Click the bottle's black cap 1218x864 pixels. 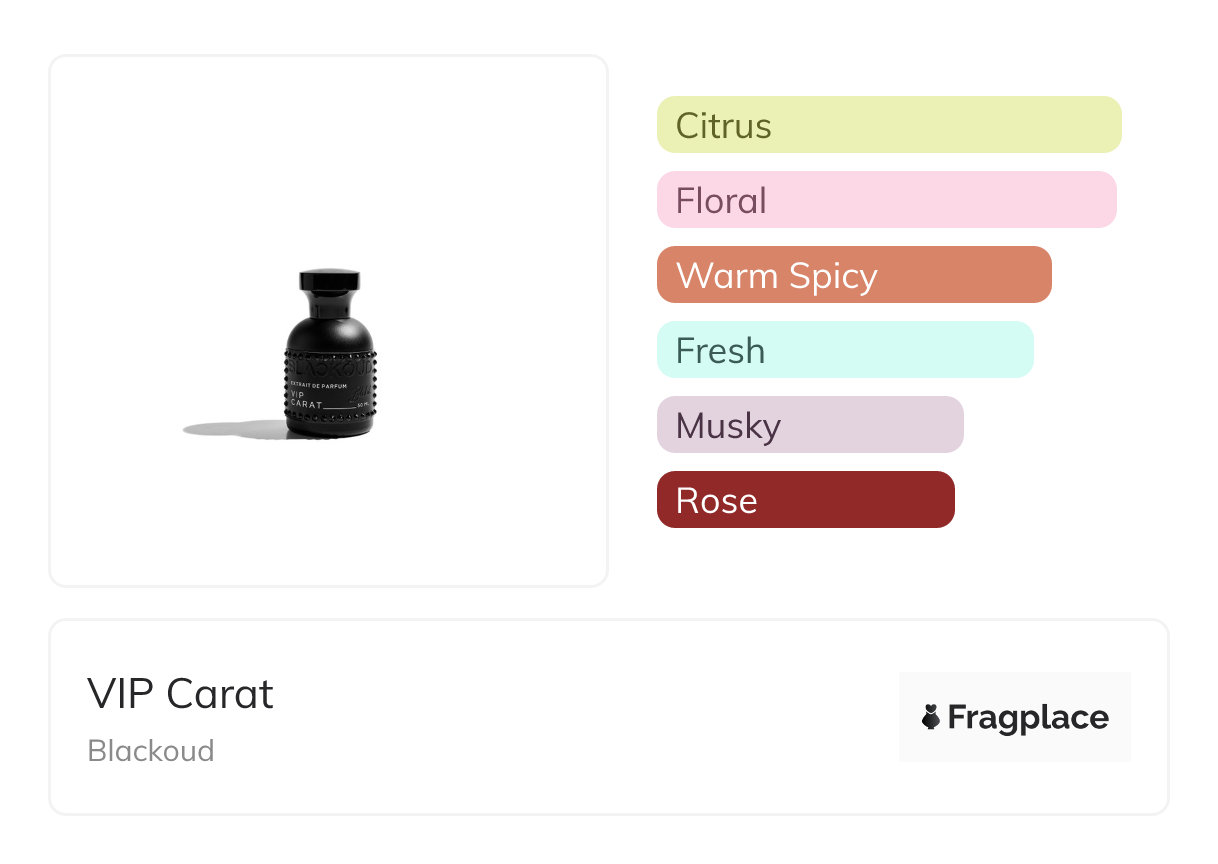[330, 281]
